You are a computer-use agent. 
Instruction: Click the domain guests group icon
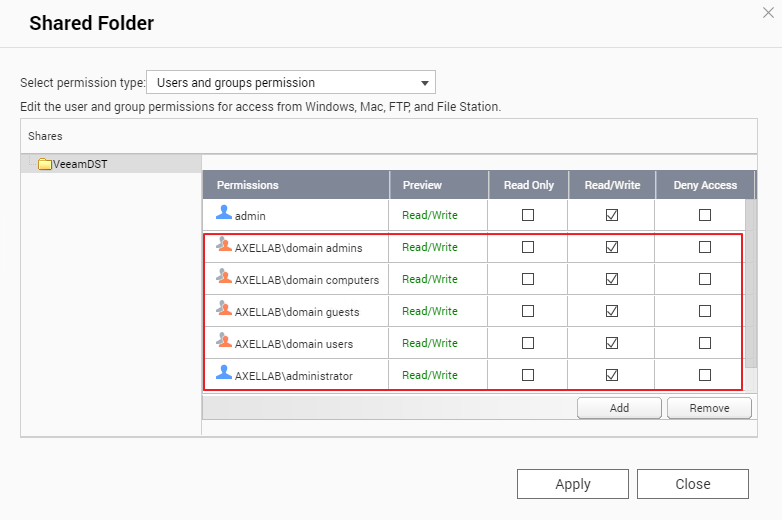(x=224, y=309)
